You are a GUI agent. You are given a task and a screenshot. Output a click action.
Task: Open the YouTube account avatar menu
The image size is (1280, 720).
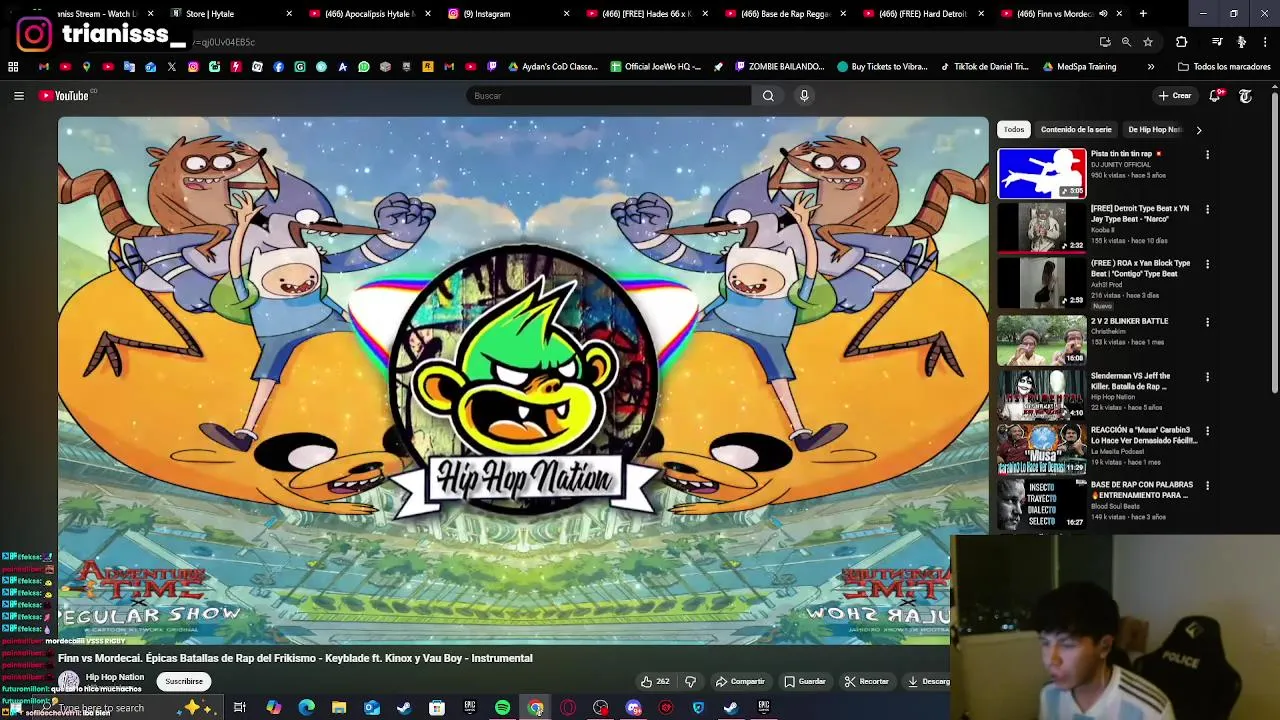[x=1245, y=96]
